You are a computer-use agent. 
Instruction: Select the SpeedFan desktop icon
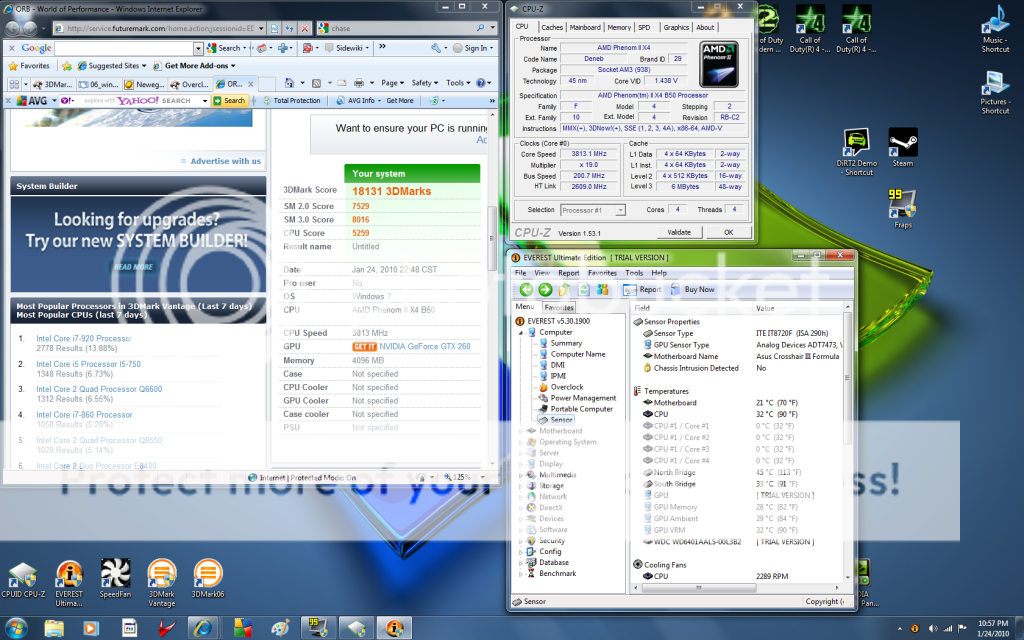116,579
